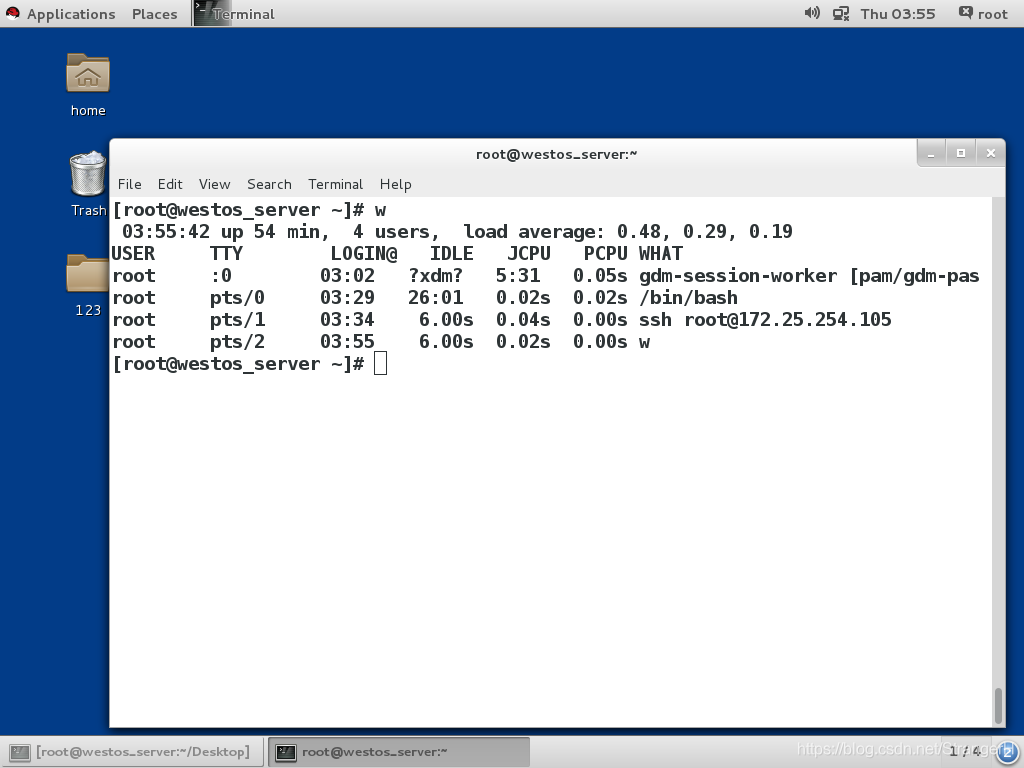Click the '26:01' idle value

(435, 298)
